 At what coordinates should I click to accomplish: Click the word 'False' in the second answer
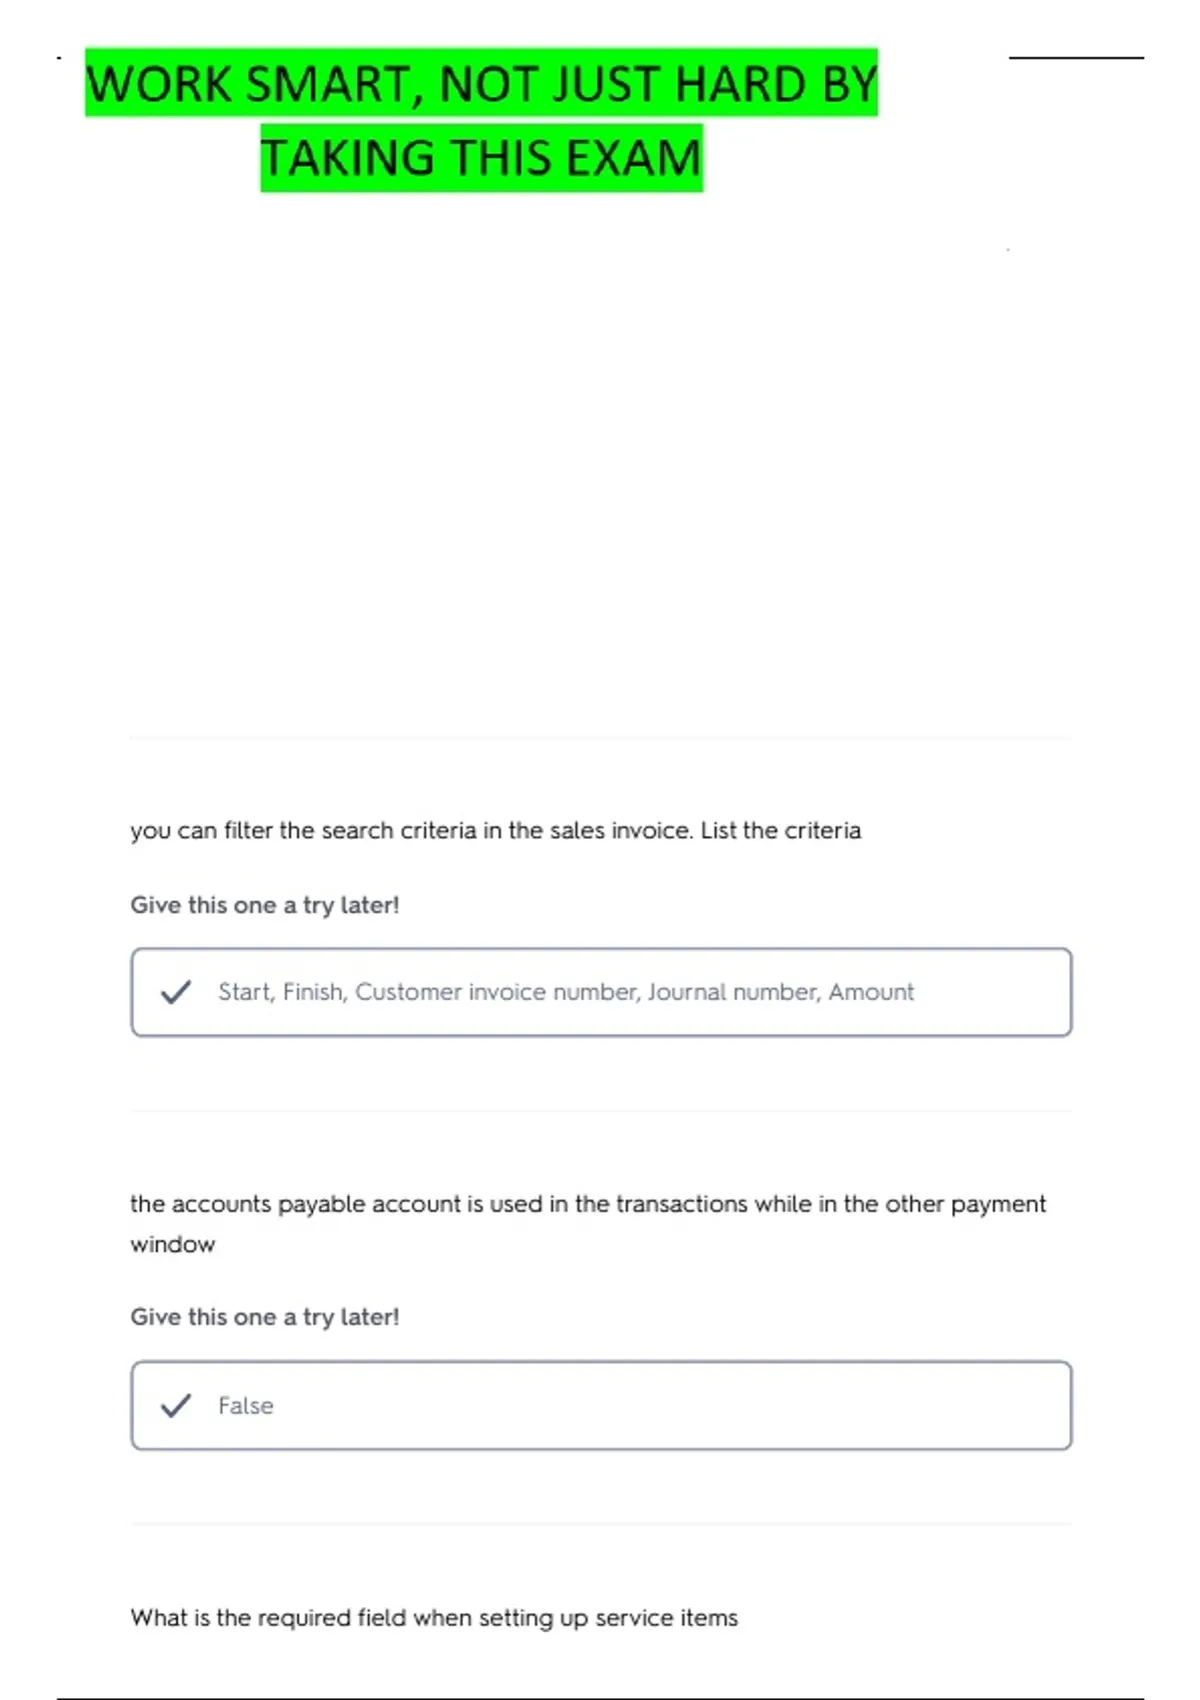tap(245, 1405)
